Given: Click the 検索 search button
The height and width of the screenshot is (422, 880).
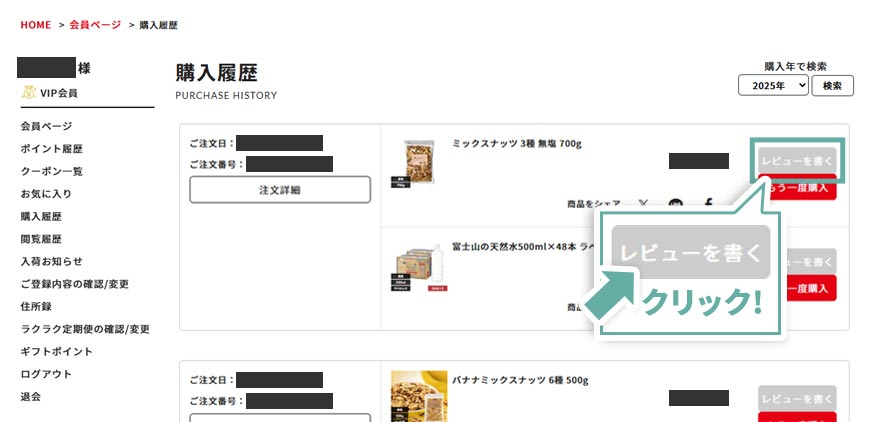Looking at the screenshot, I should point(832,86).
